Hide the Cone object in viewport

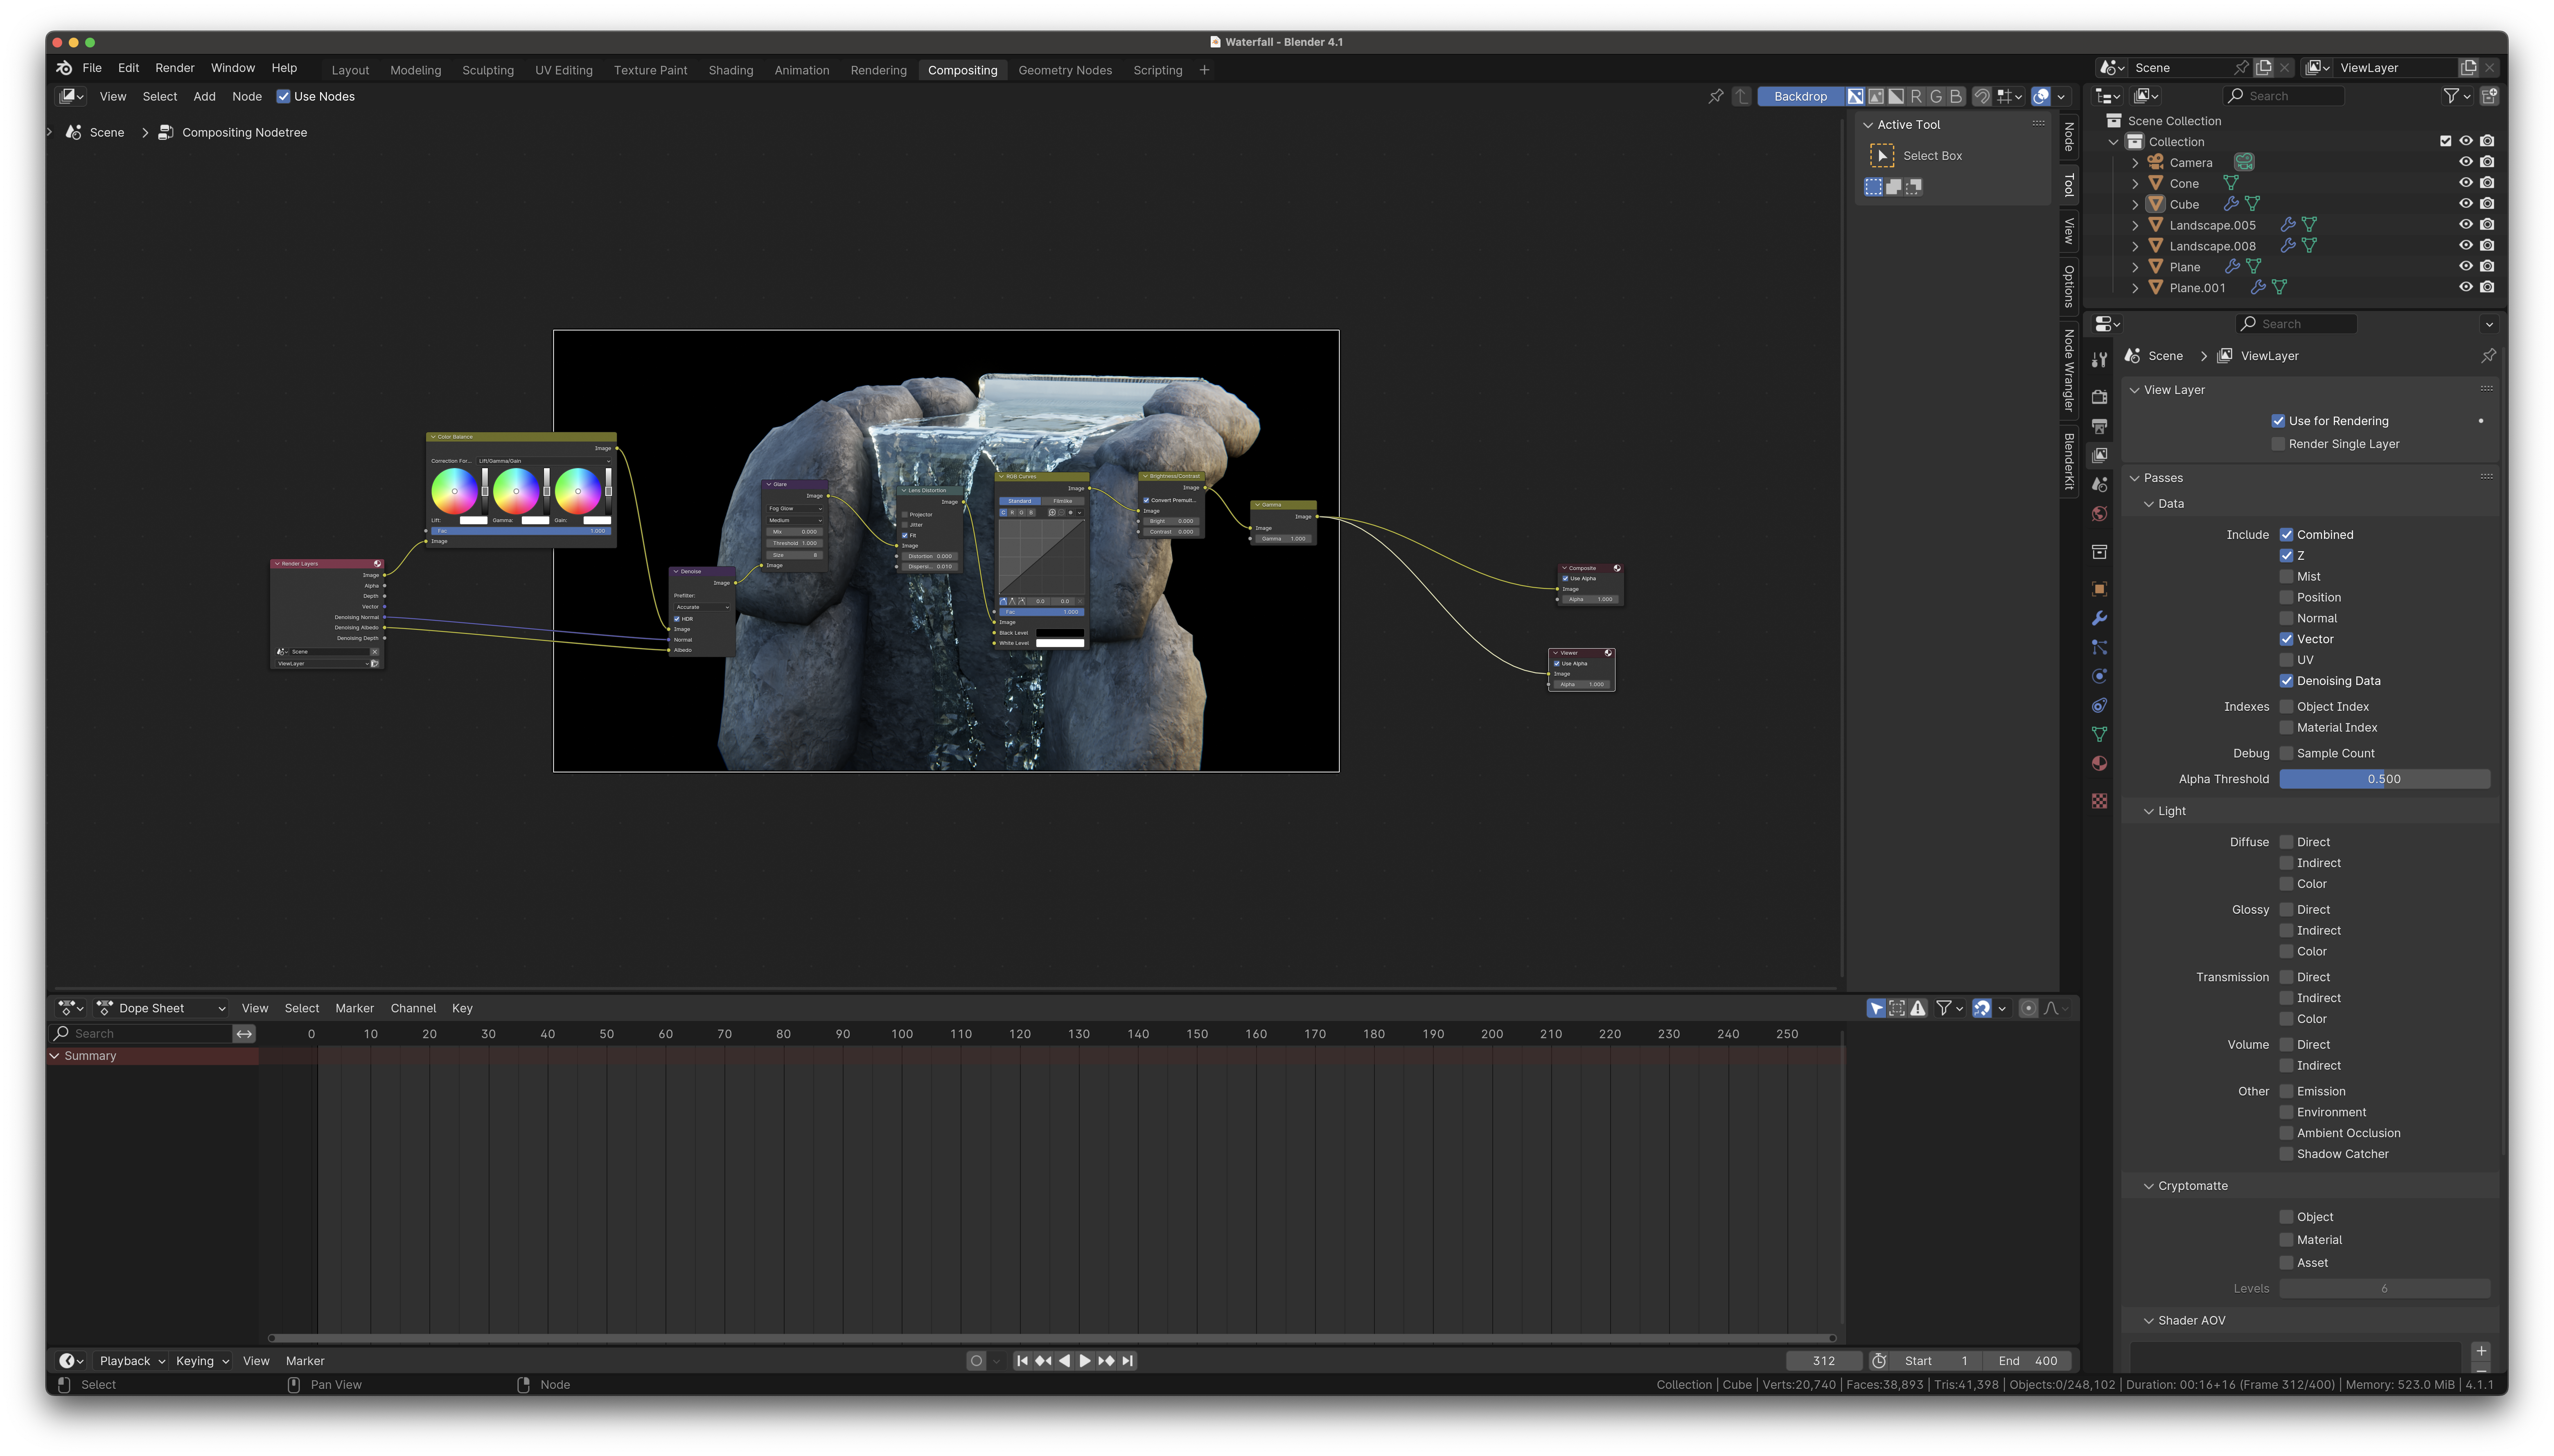[x=2466, y=183]
